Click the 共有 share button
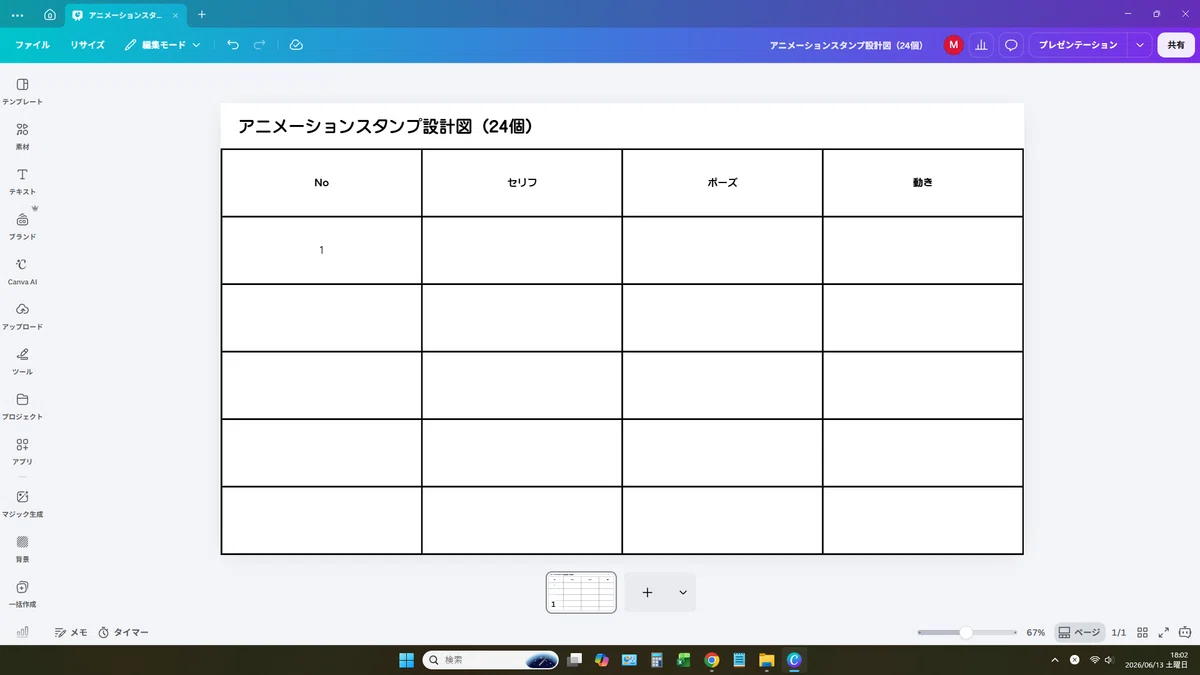This screenshot has width=1200, height=675. [x=1176, y=45]
